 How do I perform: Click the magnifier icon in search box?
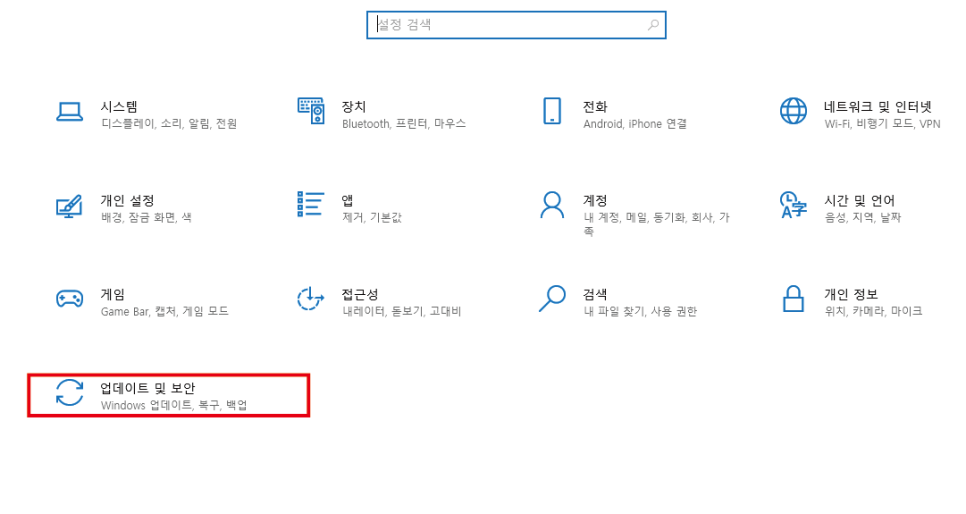coord(653,25)
